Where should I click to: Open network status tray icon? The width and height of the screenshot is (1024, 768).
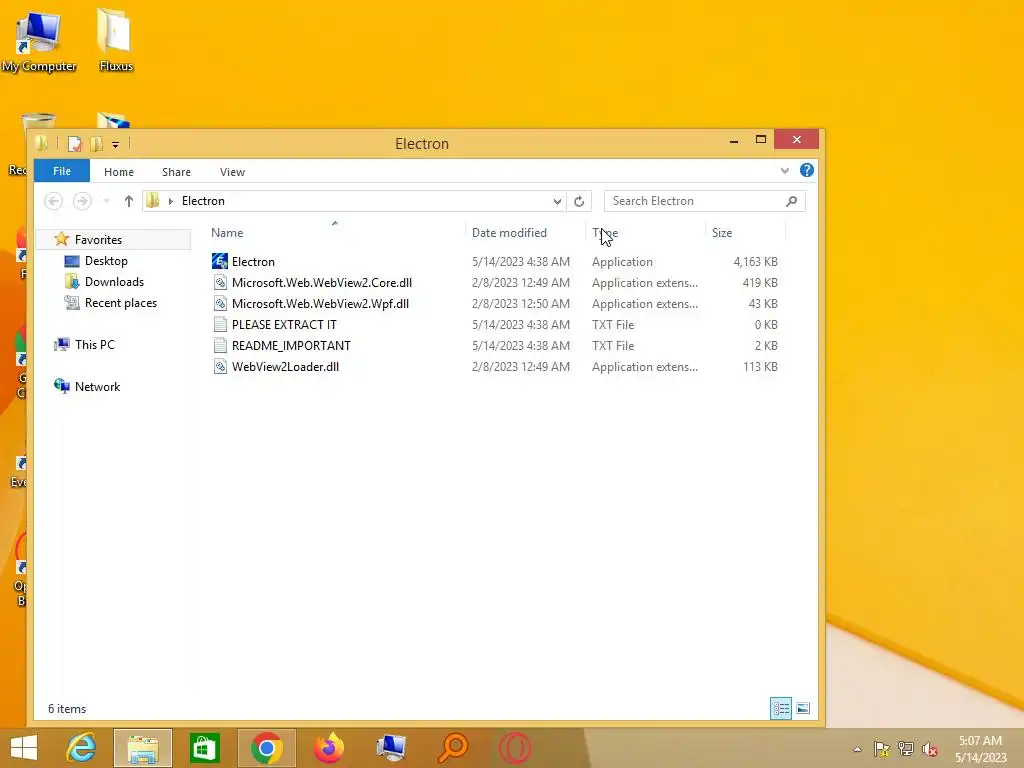pyautogui.click(x=905, y=749)
